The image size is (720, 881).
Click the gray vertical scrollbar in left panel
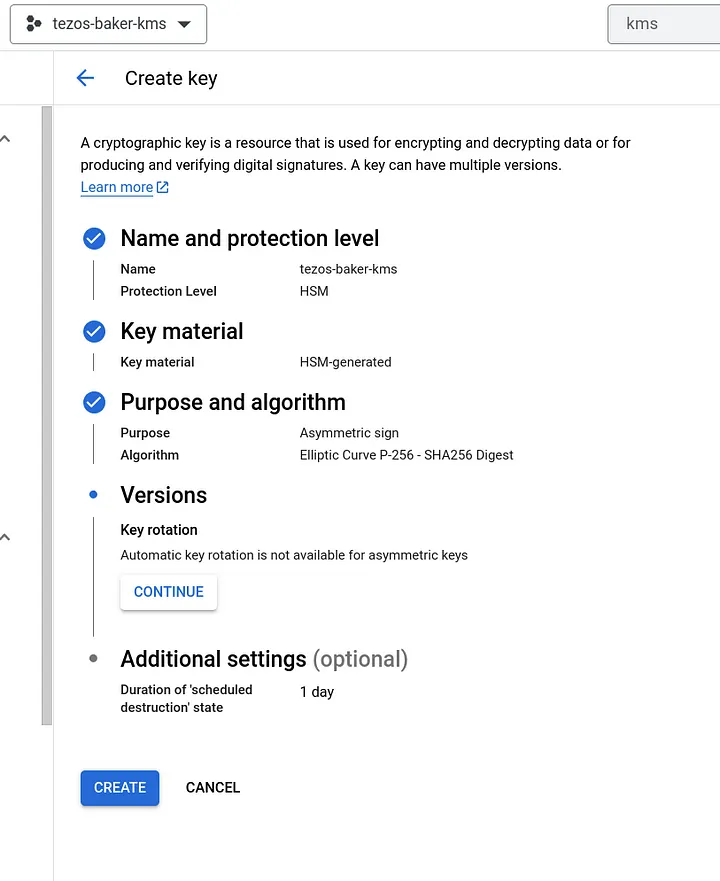click(x=46, y=415)
